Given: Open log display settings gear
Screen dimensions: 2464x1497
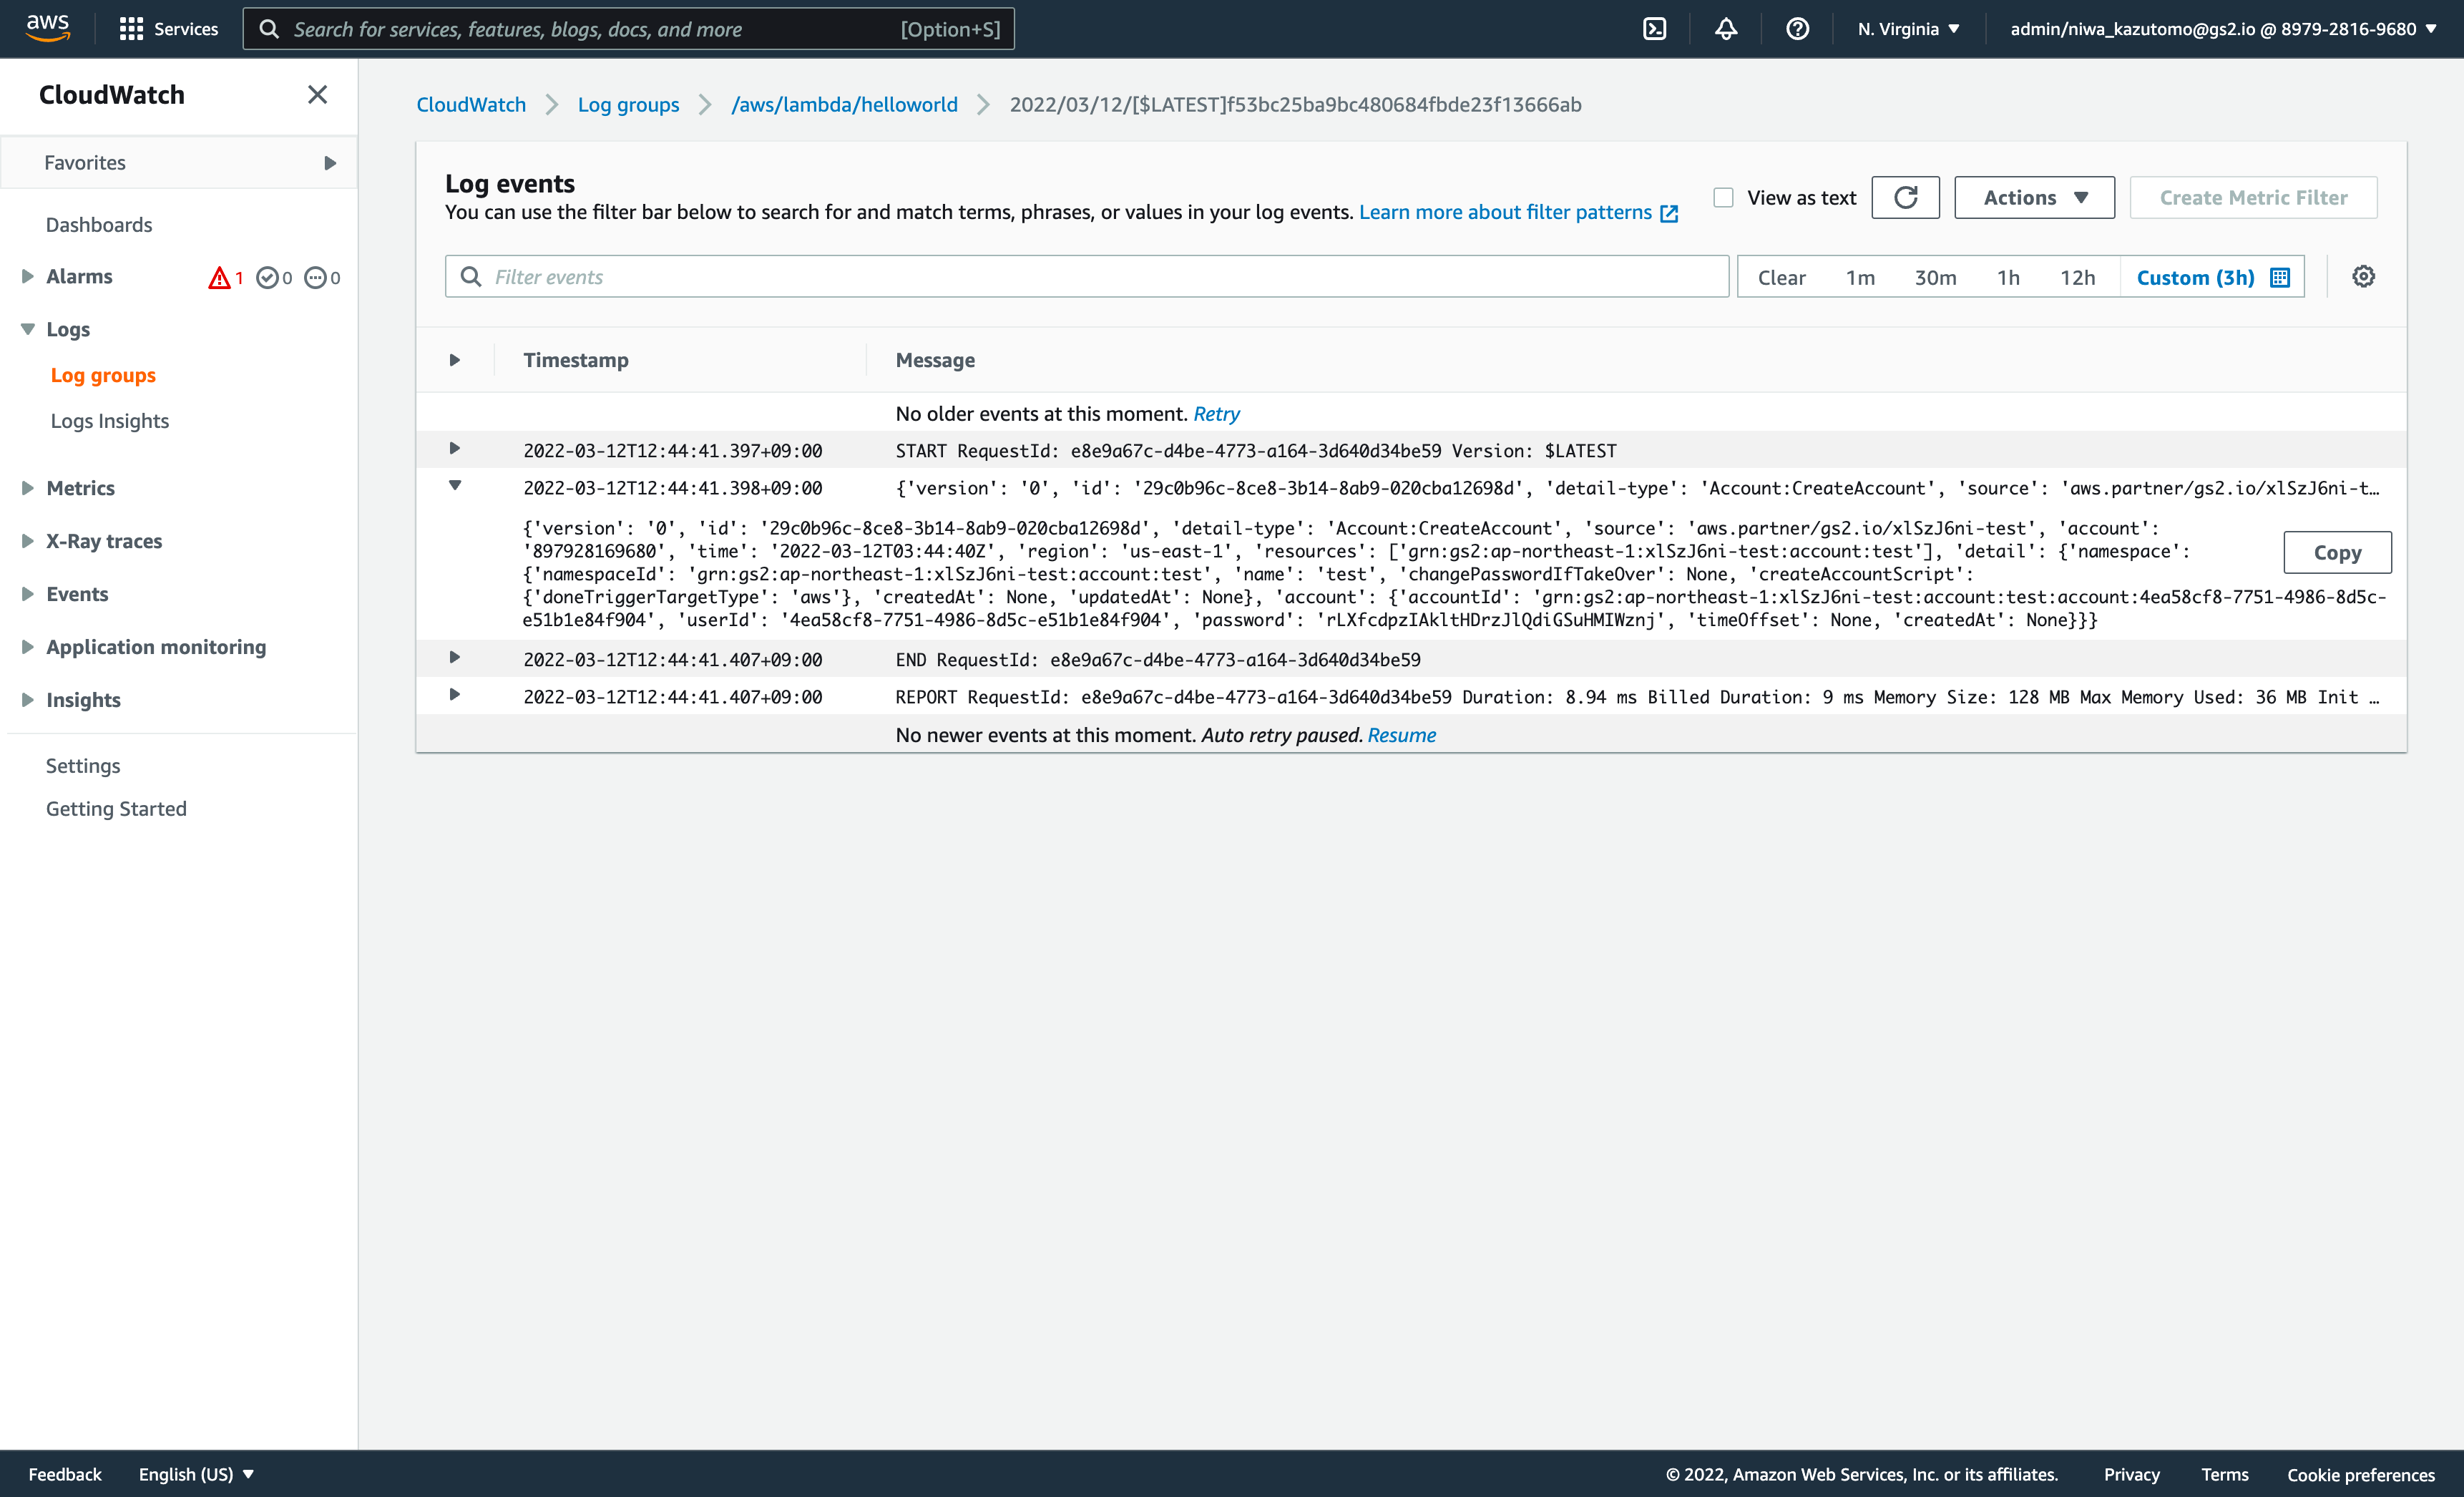Looking at the screenshot, I should [x=2363, y=277].
